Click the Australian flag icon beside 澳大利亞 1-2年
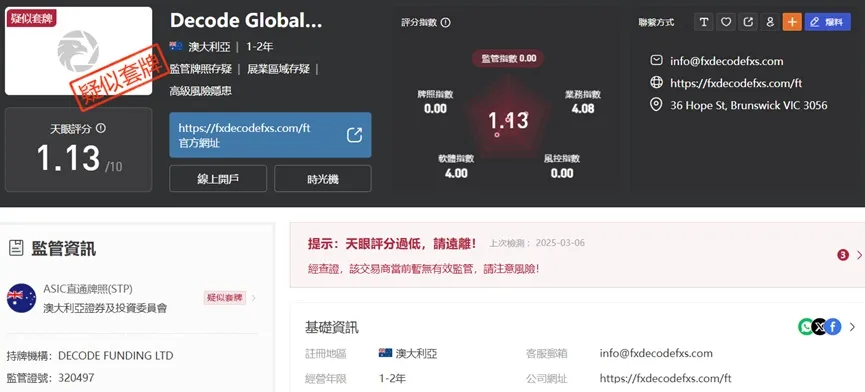The image size is (865, 392). pos(176,47)
